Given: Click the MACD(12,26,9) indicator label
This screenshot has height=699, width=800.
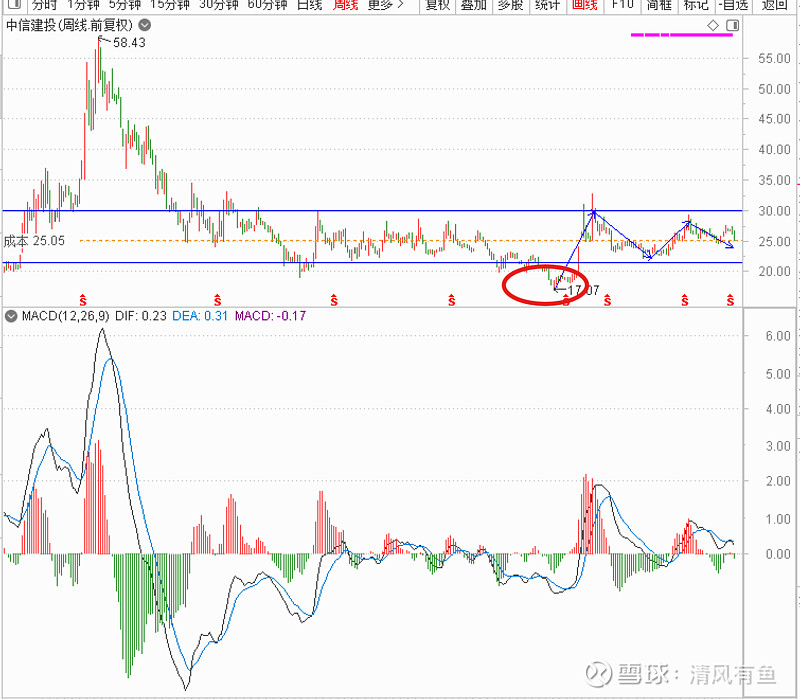Looking at the screenshot, I should [x=65, y=316].
